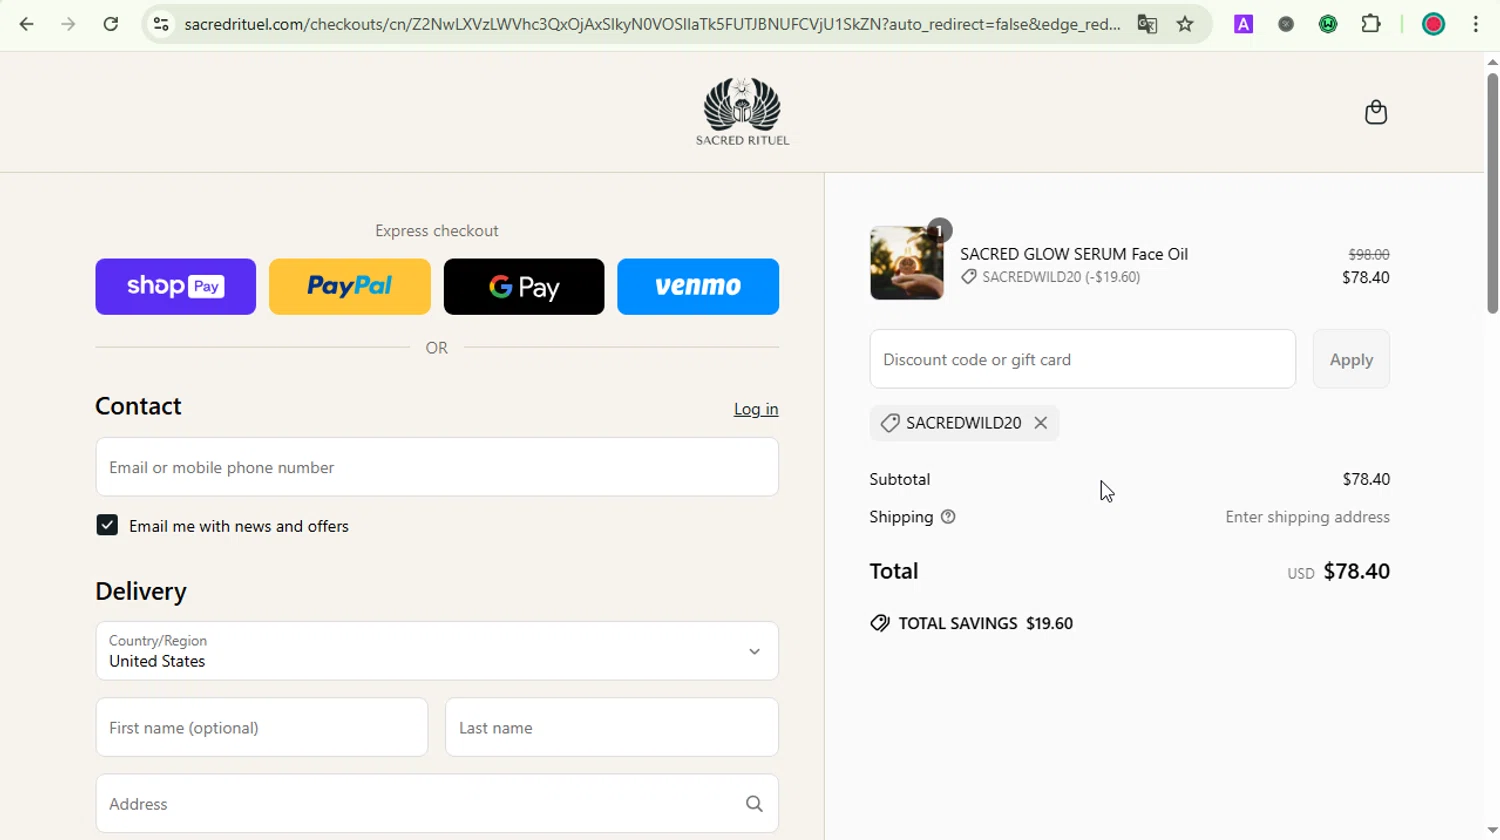Pay with Google Pay
This screenshot has height=840, width=1500.
(x=524, y=287)
